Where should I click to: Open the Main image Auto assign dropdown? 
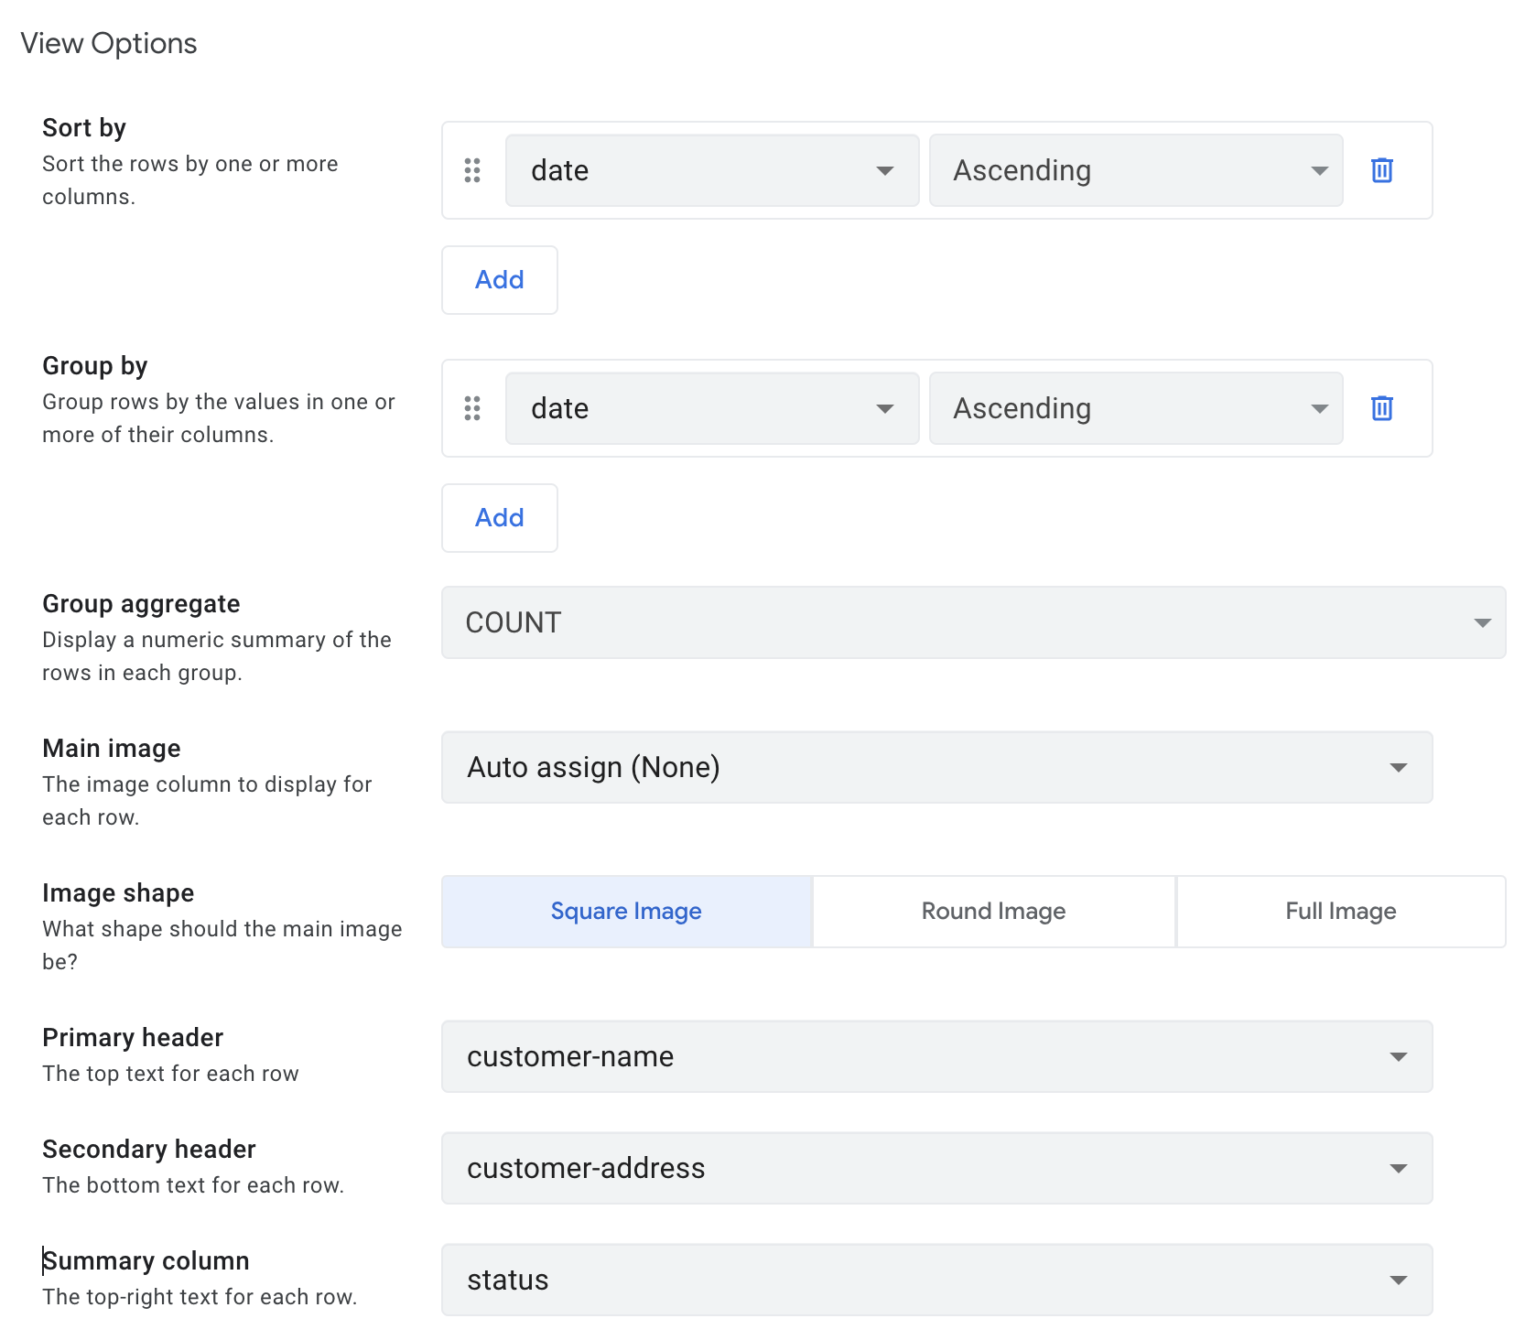pos(936,767)
